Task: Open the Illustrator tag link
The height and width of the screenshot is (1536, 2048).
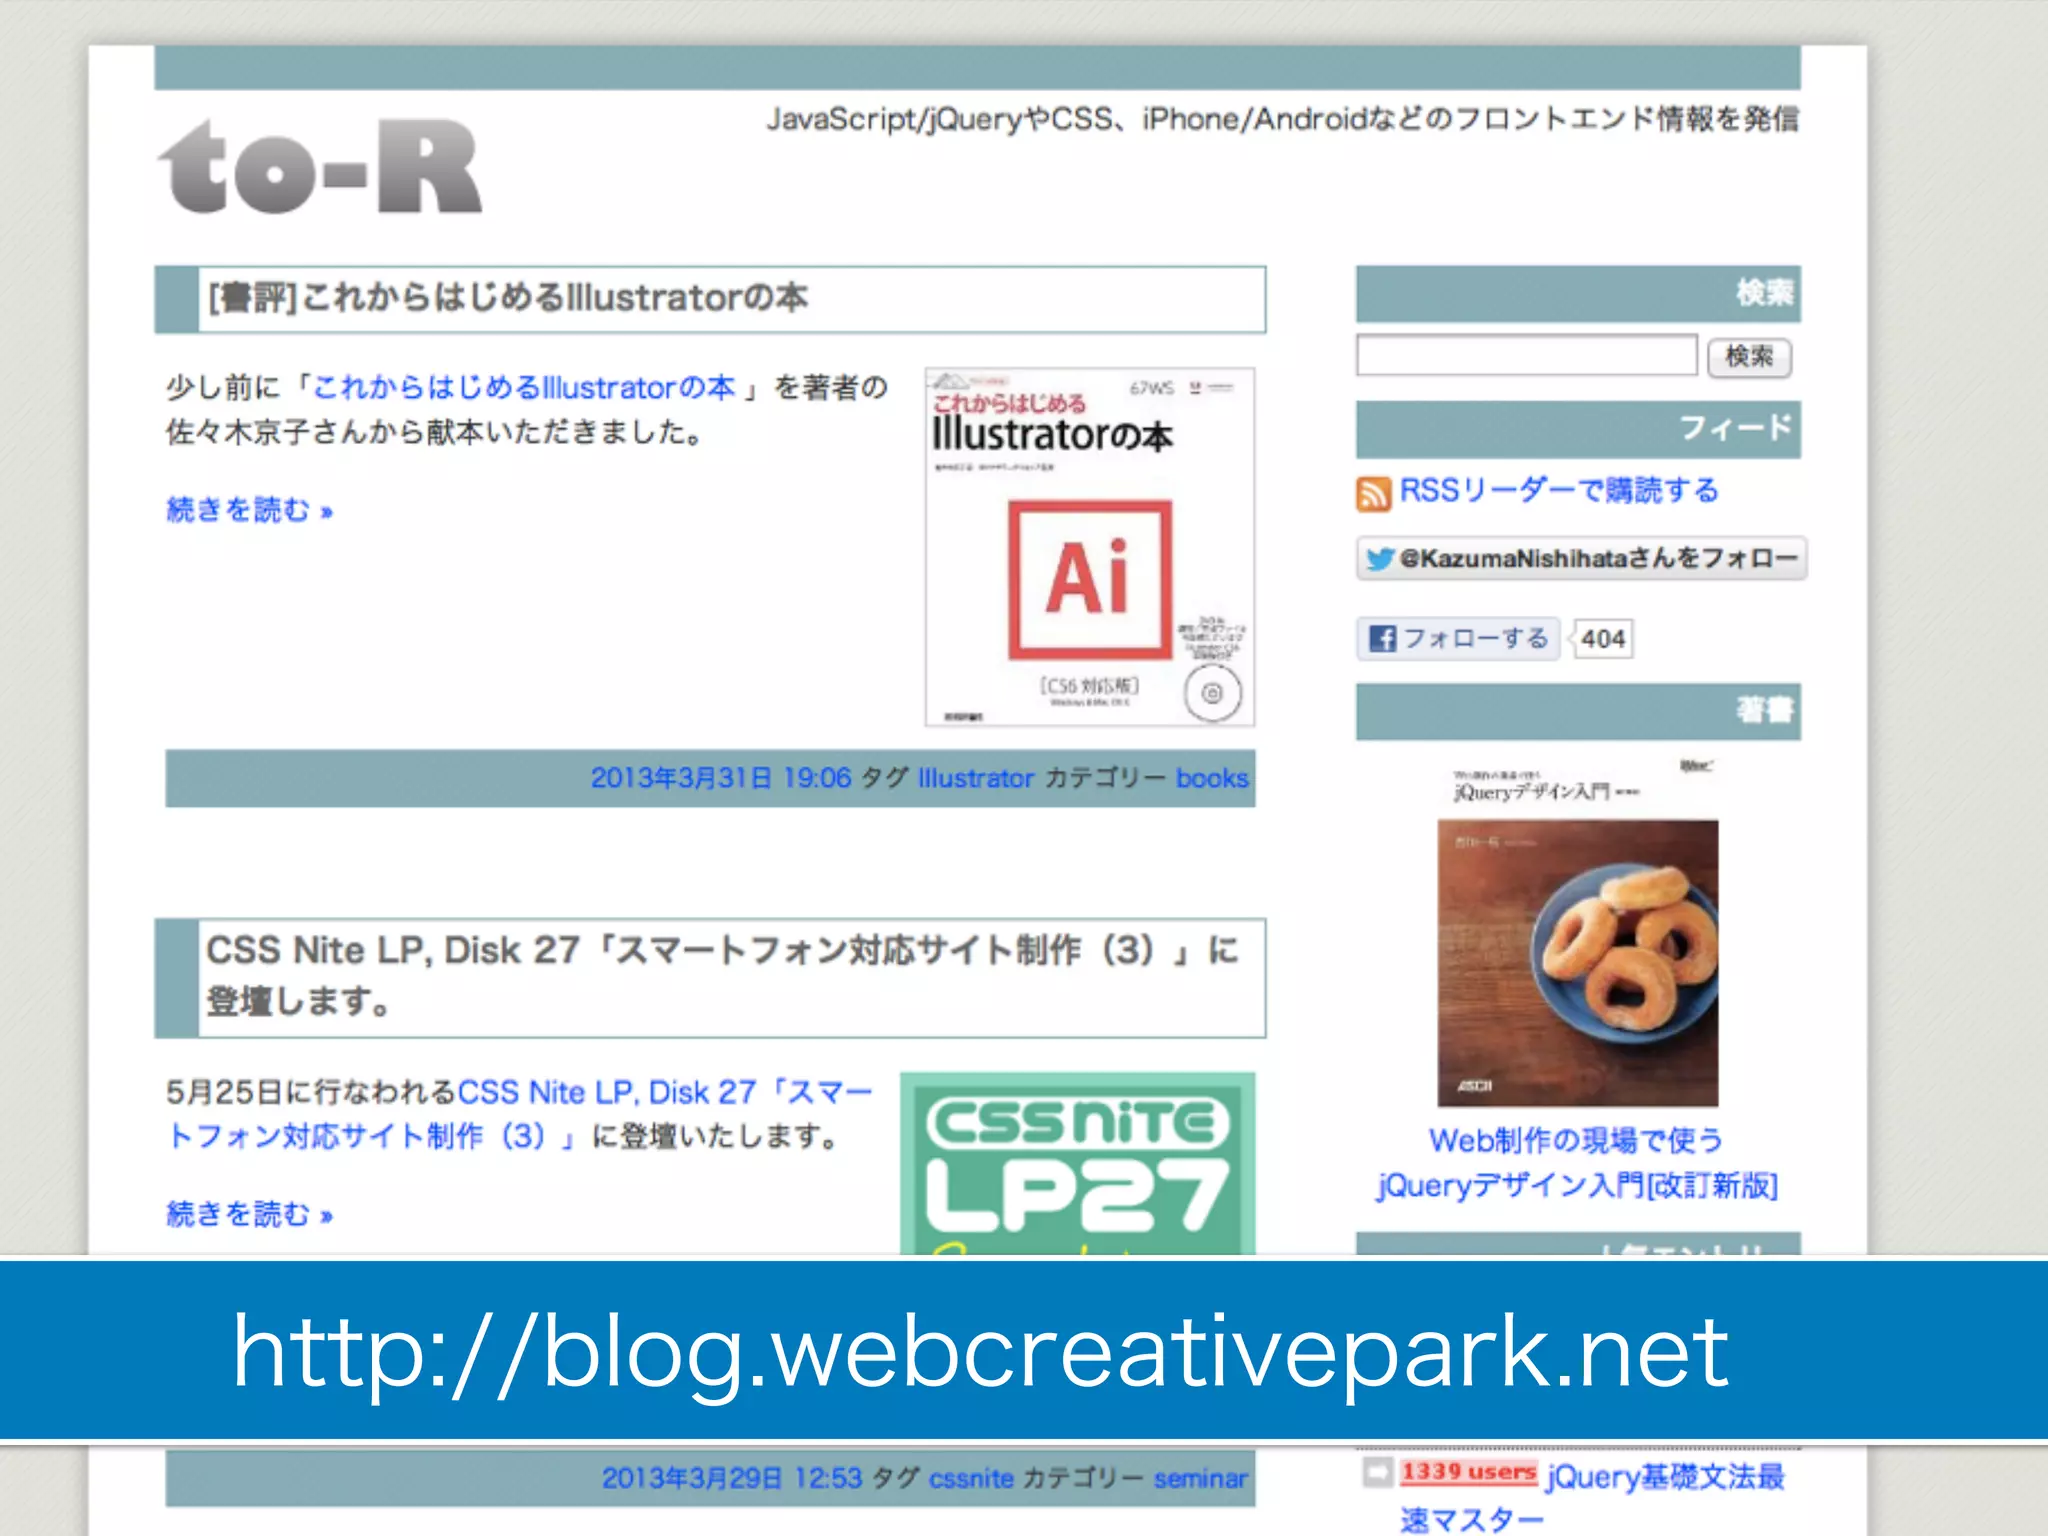Action: 976,778
